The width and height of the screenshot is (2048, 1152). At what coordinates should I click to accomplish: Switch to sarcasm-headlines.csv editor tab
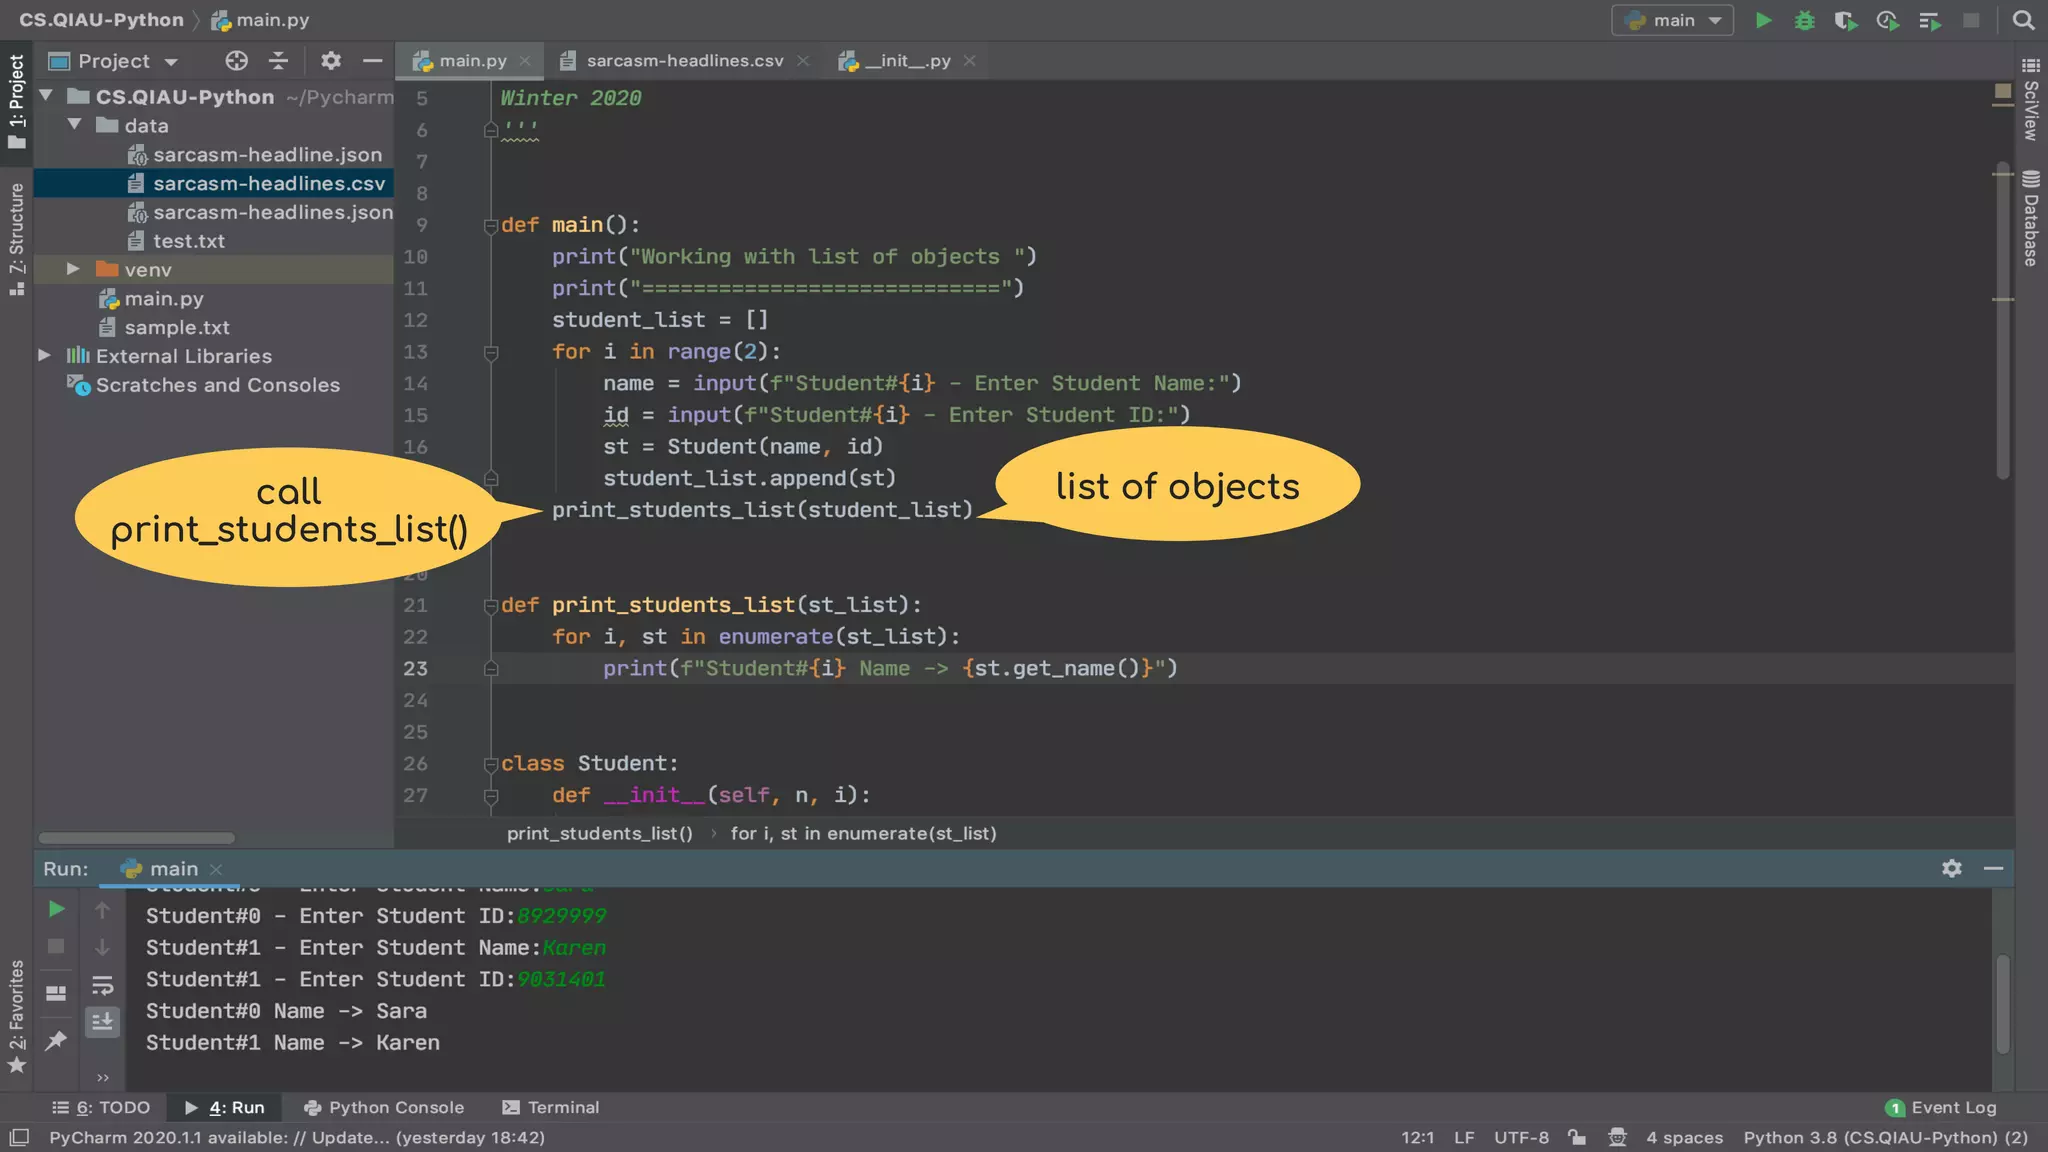pos(684,61)
